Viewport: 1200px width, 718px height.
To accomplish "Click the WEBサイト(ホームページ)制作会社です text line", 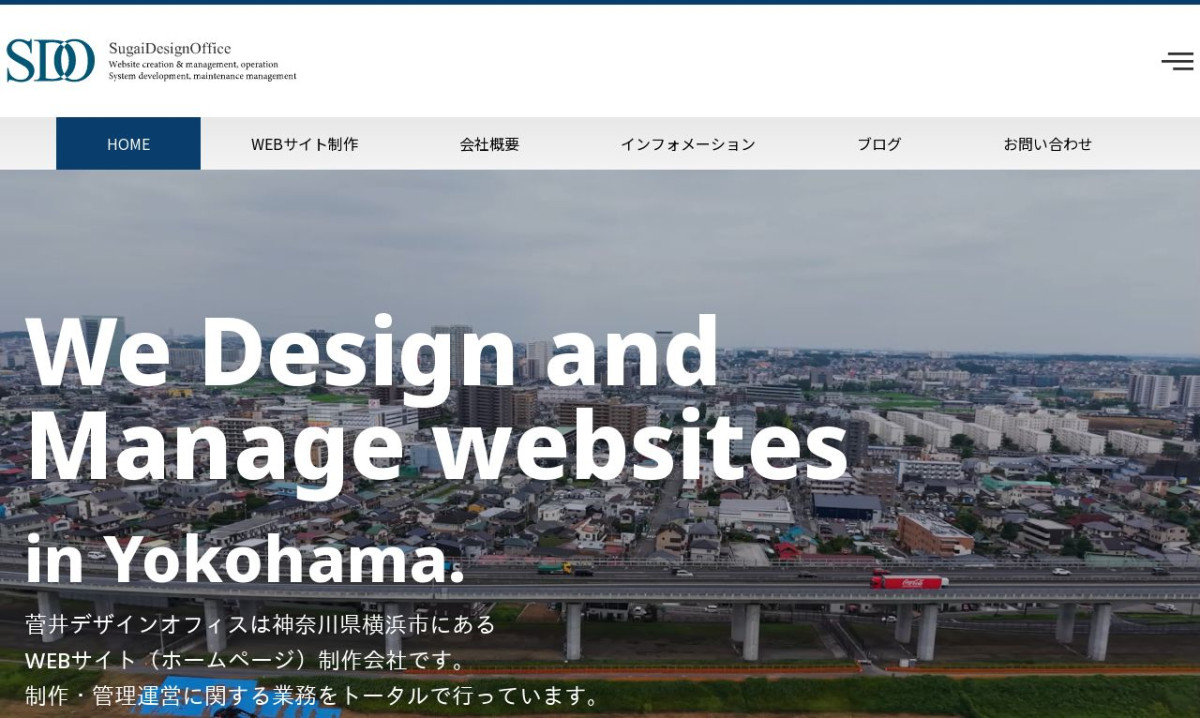I will [x=246, y=660].
